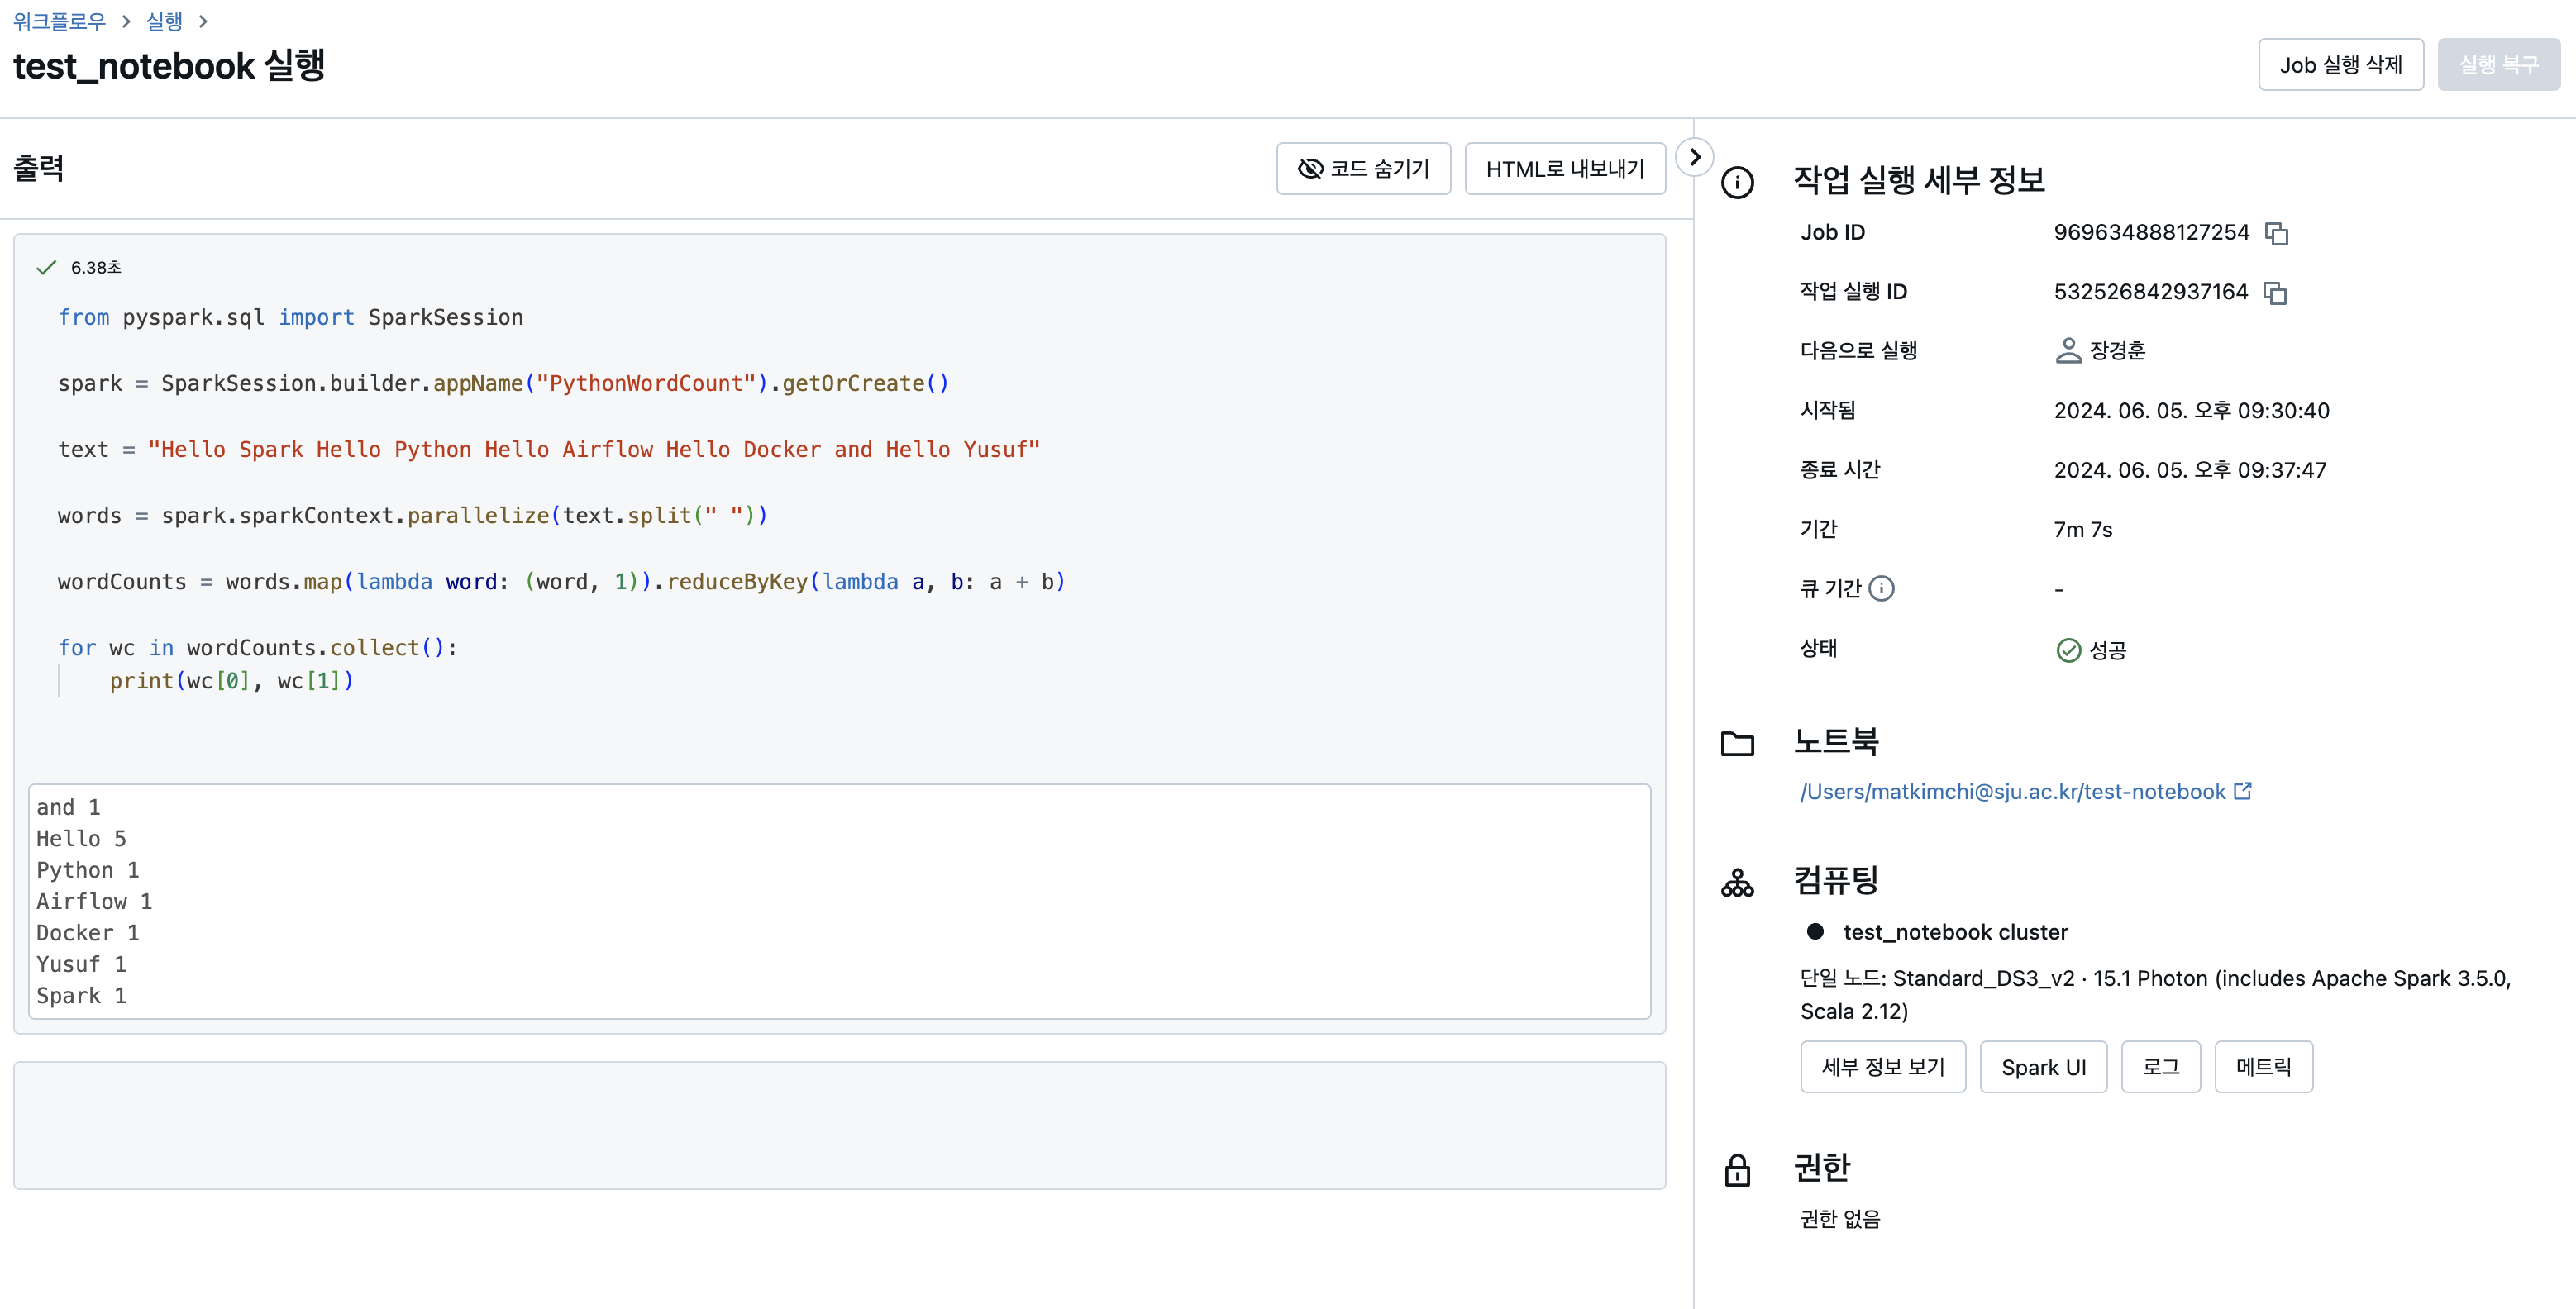This screenshot has height=1309, width=2576.
Task: Toggle 코드 숨기기 to hide code
Action: point(1362,169)
